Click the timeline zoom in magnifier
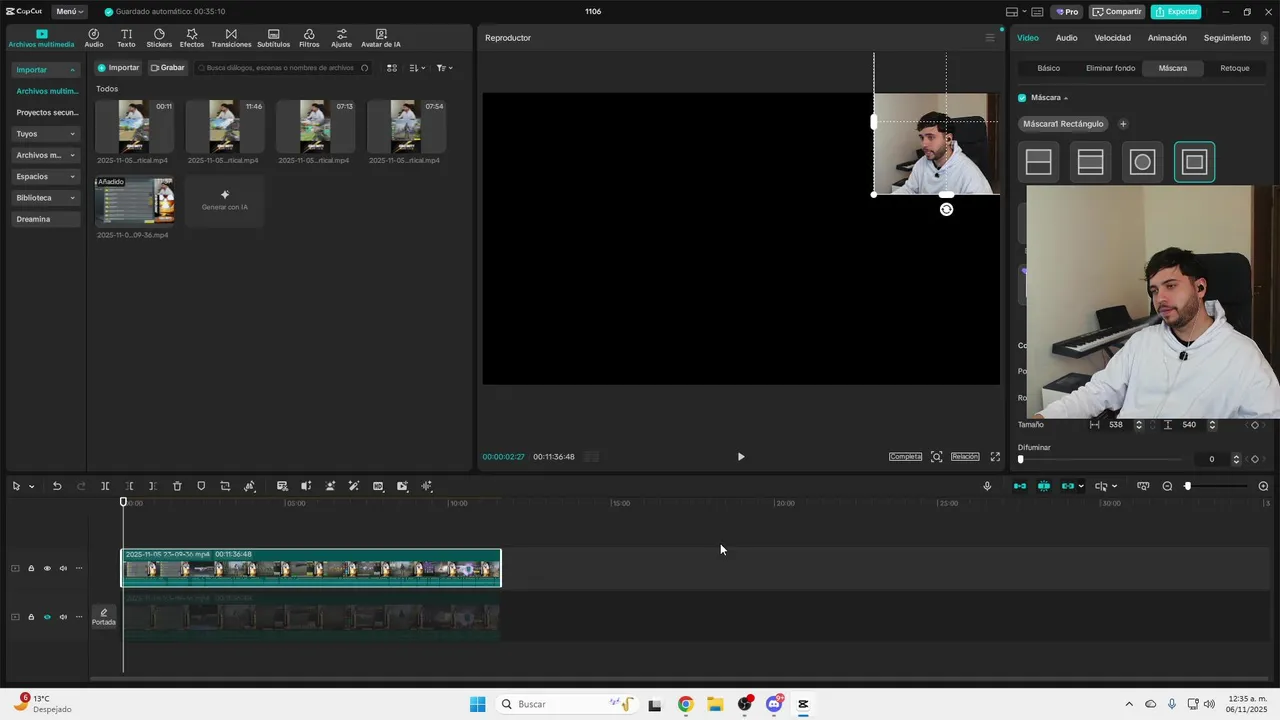 [x=1263, y=486]
